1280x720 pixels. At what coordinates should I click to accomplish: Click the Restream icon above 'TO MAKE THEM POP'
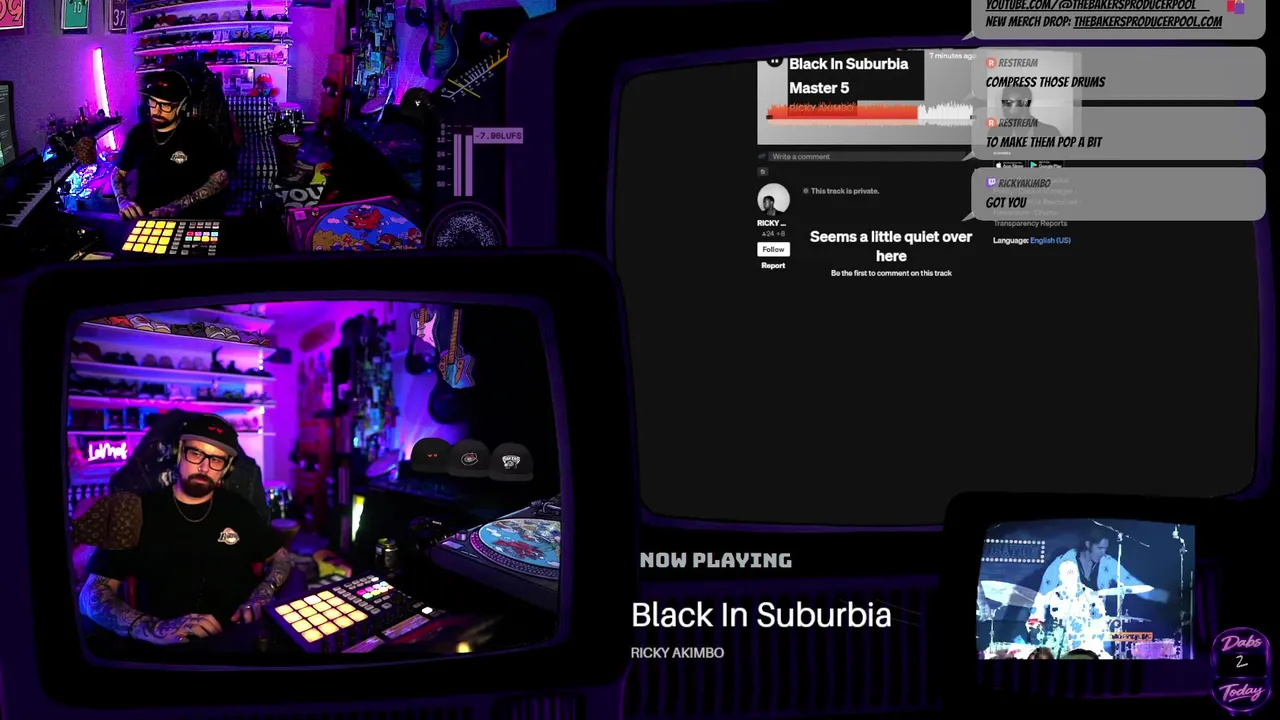click(991, 123)
